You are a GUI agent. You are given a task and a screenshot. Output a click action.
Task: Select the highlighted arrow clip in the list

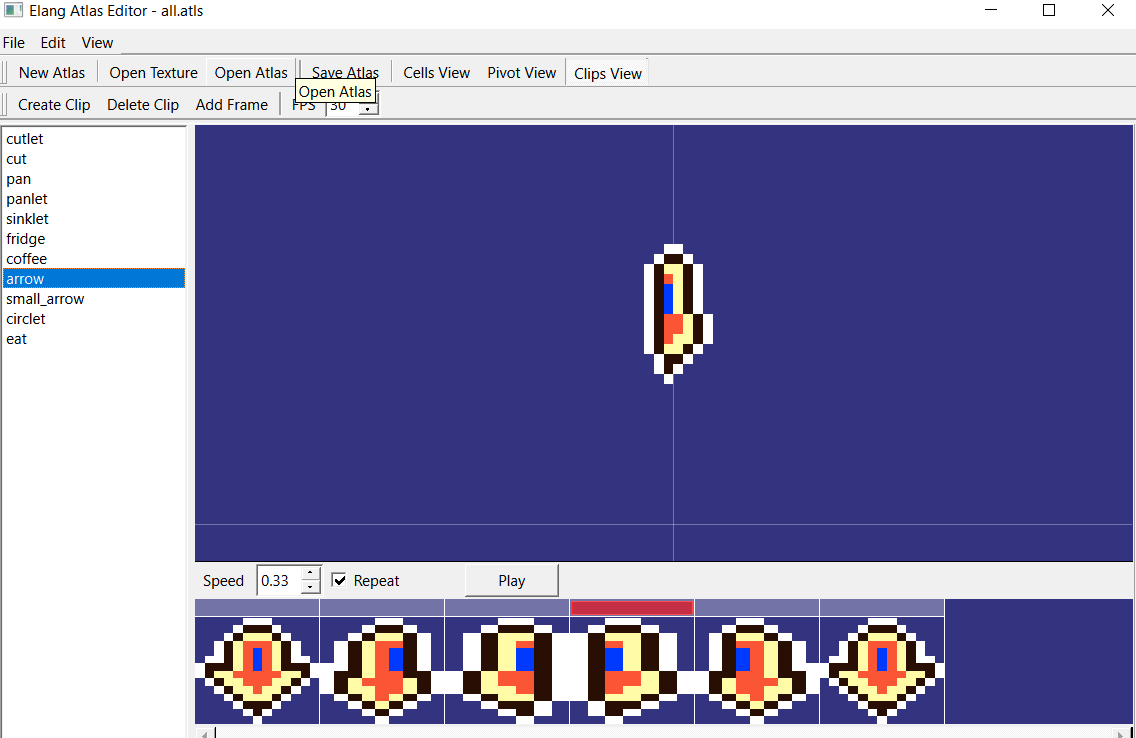pos(94,279)
